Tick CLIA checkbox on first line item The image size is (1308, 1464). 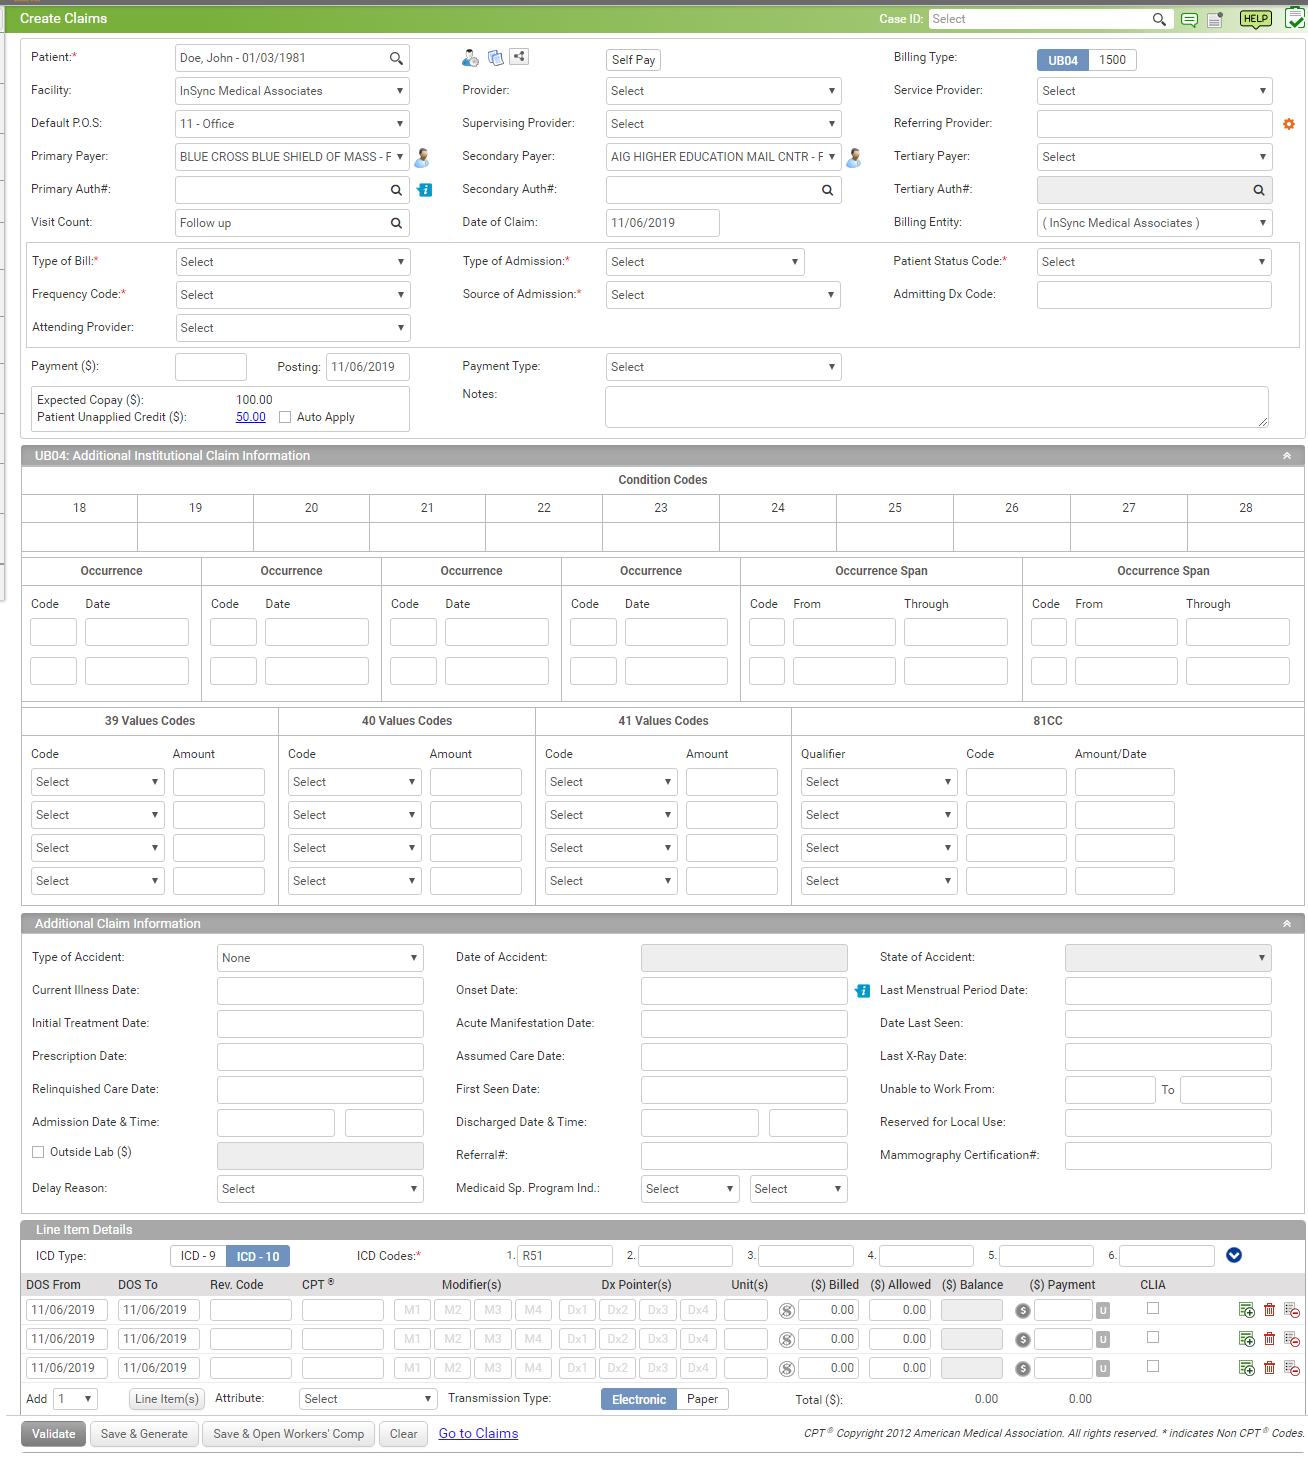point(1153,1308)
